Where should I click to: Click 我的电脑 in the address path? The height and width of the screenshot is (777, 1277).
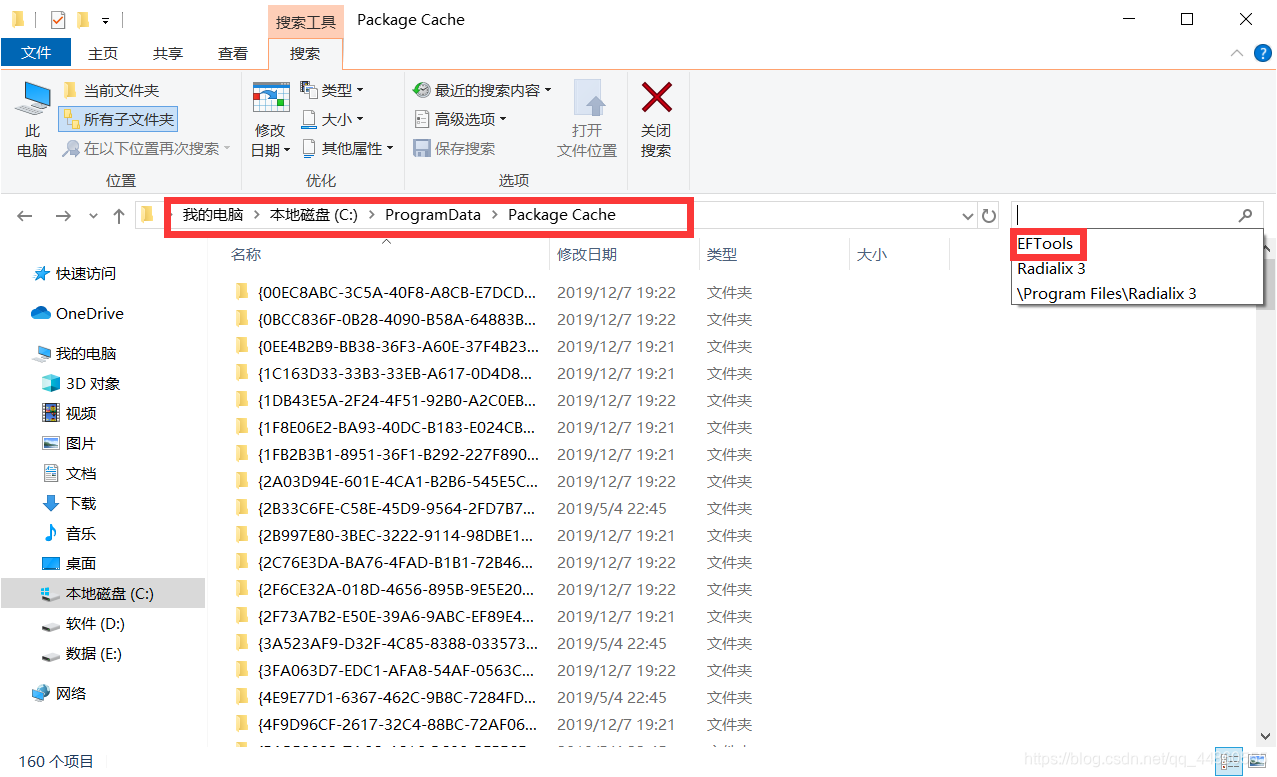point(213,215)
